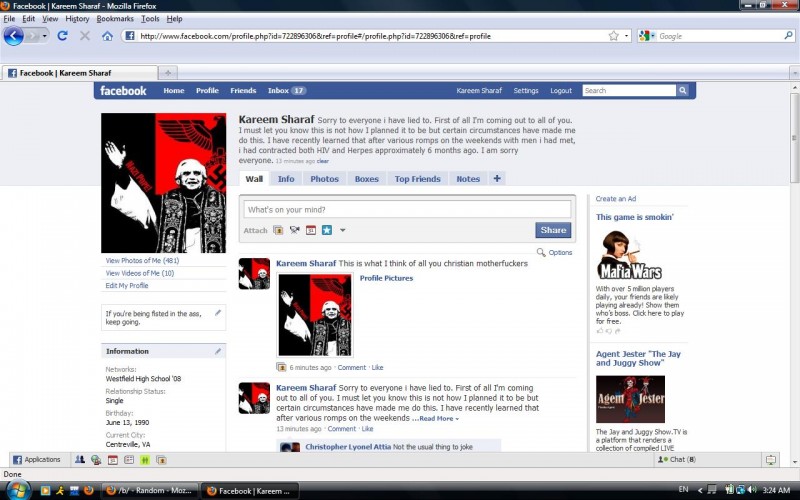Viewport: 800px width, 500px height.
Task: Open the Edit menu
Action: (29, 18)
